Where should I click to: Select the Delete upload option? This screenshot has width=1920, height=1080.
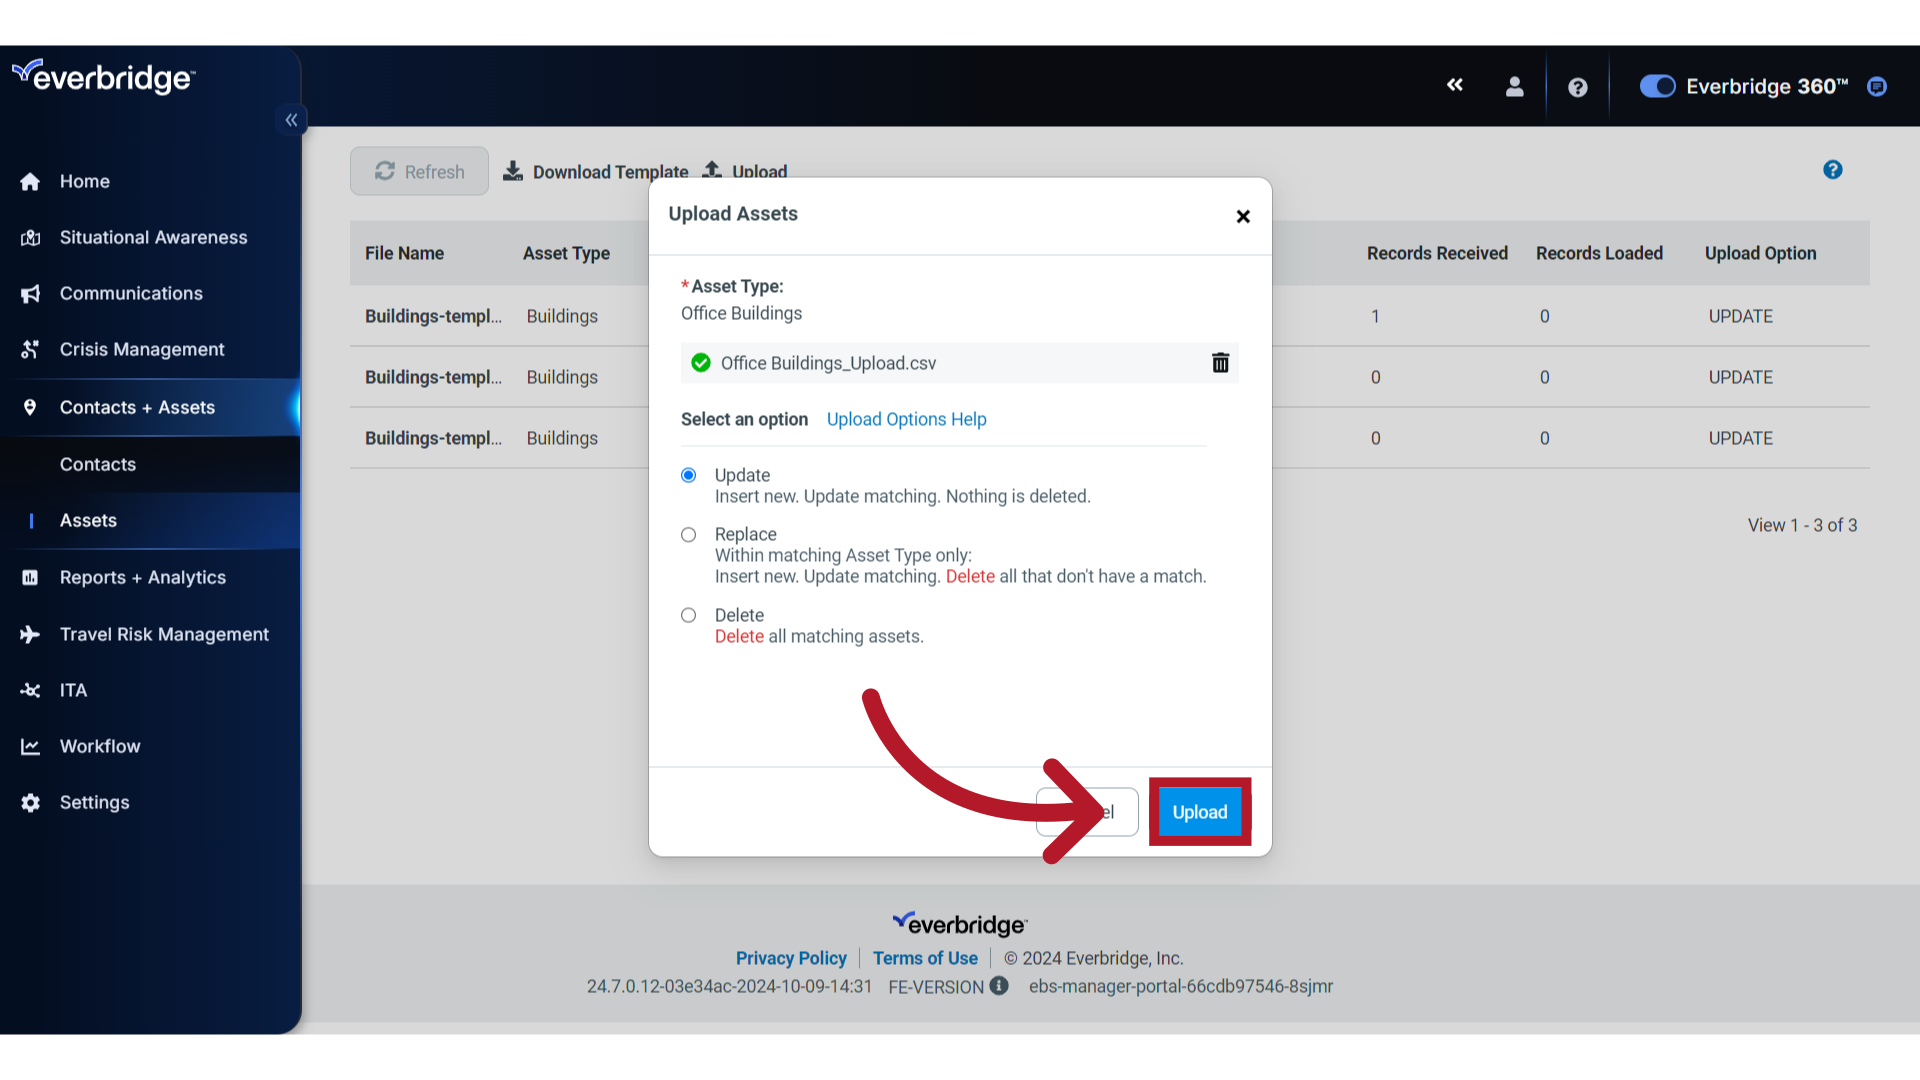688,615
